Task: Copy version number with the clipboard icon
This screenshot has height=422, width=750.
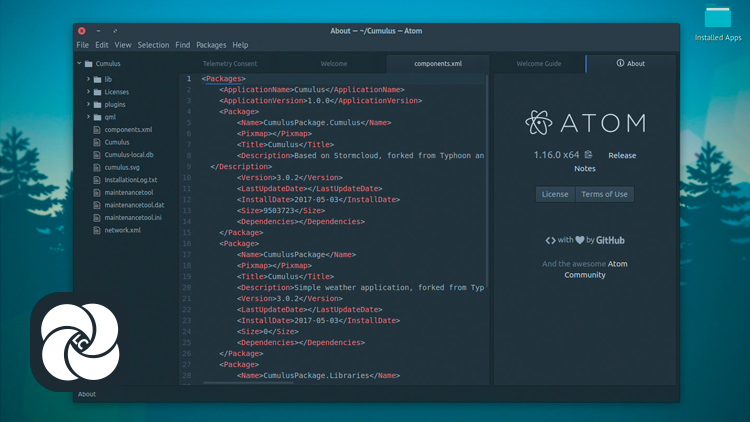Action: coord(589,155)
